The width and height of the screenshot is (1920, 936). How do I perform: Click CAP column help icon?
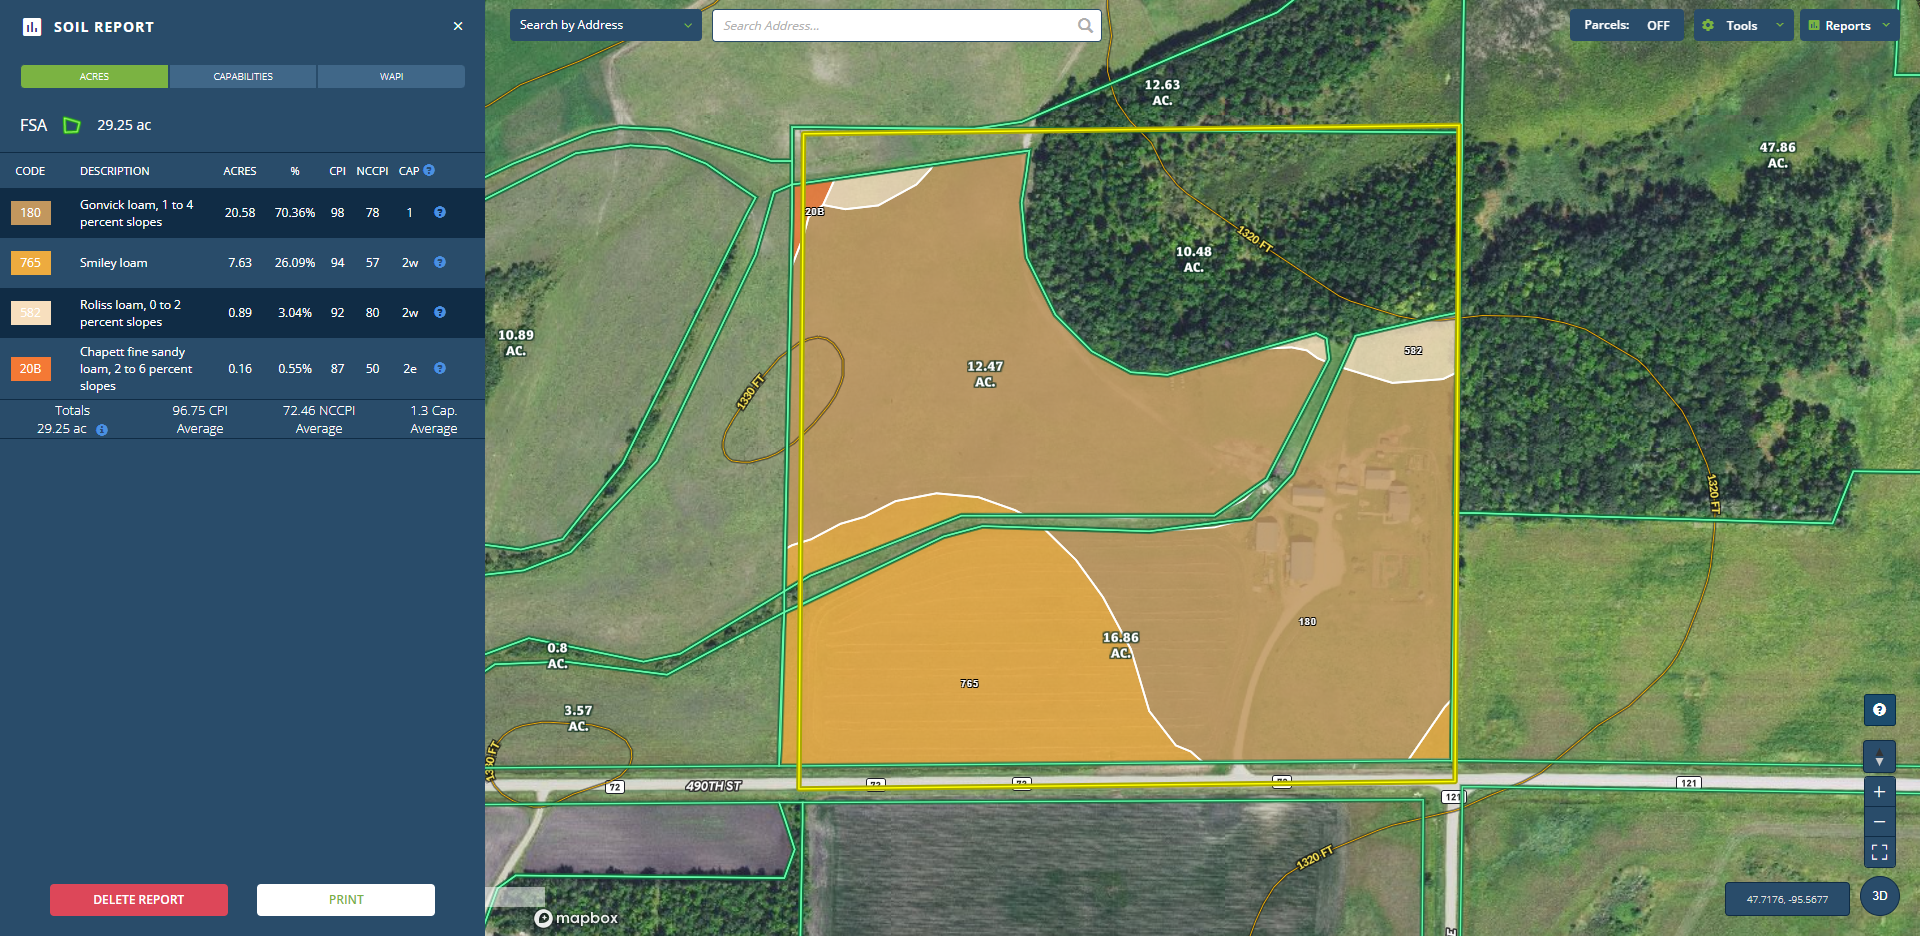429,171
